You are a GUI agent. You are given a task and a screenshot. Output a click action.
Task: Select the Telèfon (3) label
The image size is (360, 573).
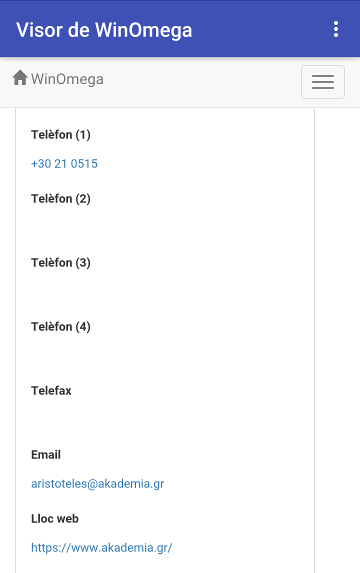(61, 263)
